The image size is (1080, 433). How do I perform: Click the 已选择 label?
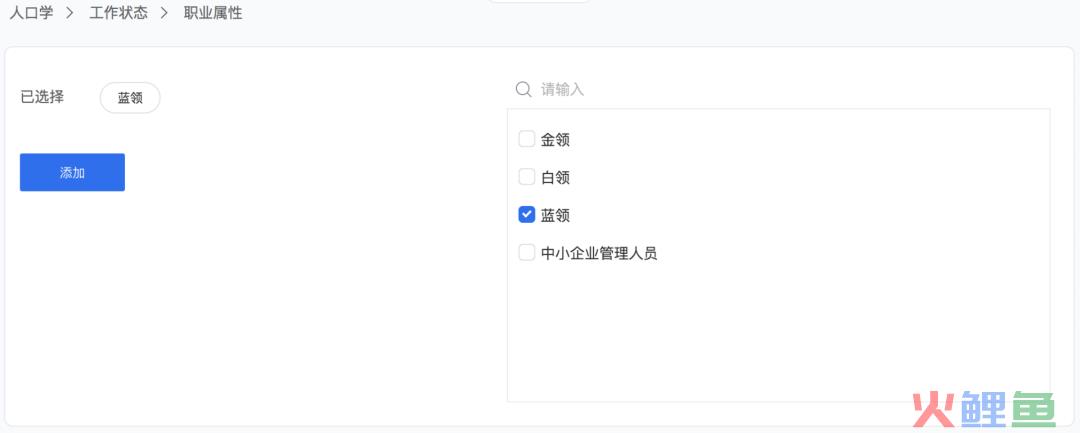[x=42, y=97]
